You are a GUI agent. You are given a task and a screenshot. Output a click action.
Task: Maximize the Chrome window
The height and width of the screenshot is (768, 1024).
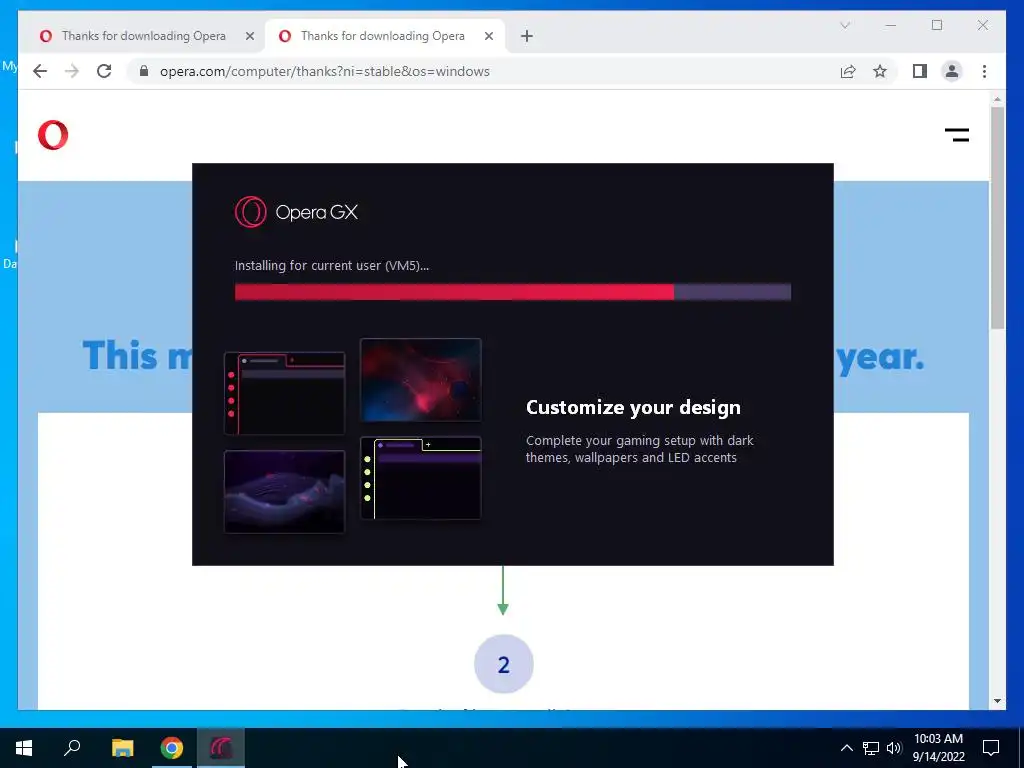point(937,25)
